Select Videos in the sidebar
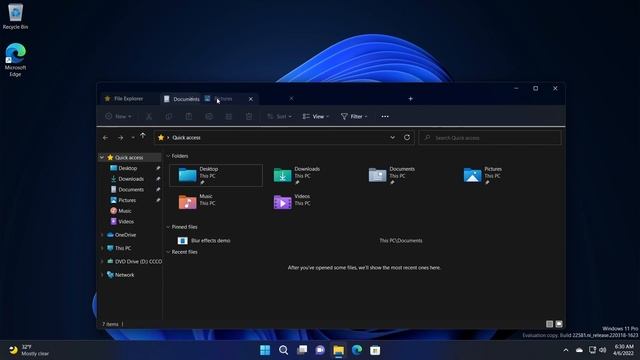This screenshot has width=640, height=360. pos(125,221)
